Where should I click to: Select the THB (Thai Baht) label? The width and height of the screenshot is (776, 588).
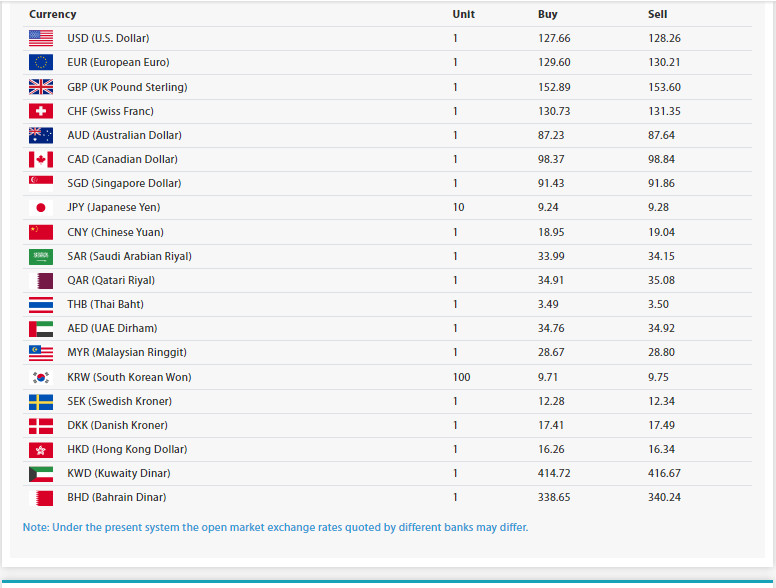click(105, 304)
